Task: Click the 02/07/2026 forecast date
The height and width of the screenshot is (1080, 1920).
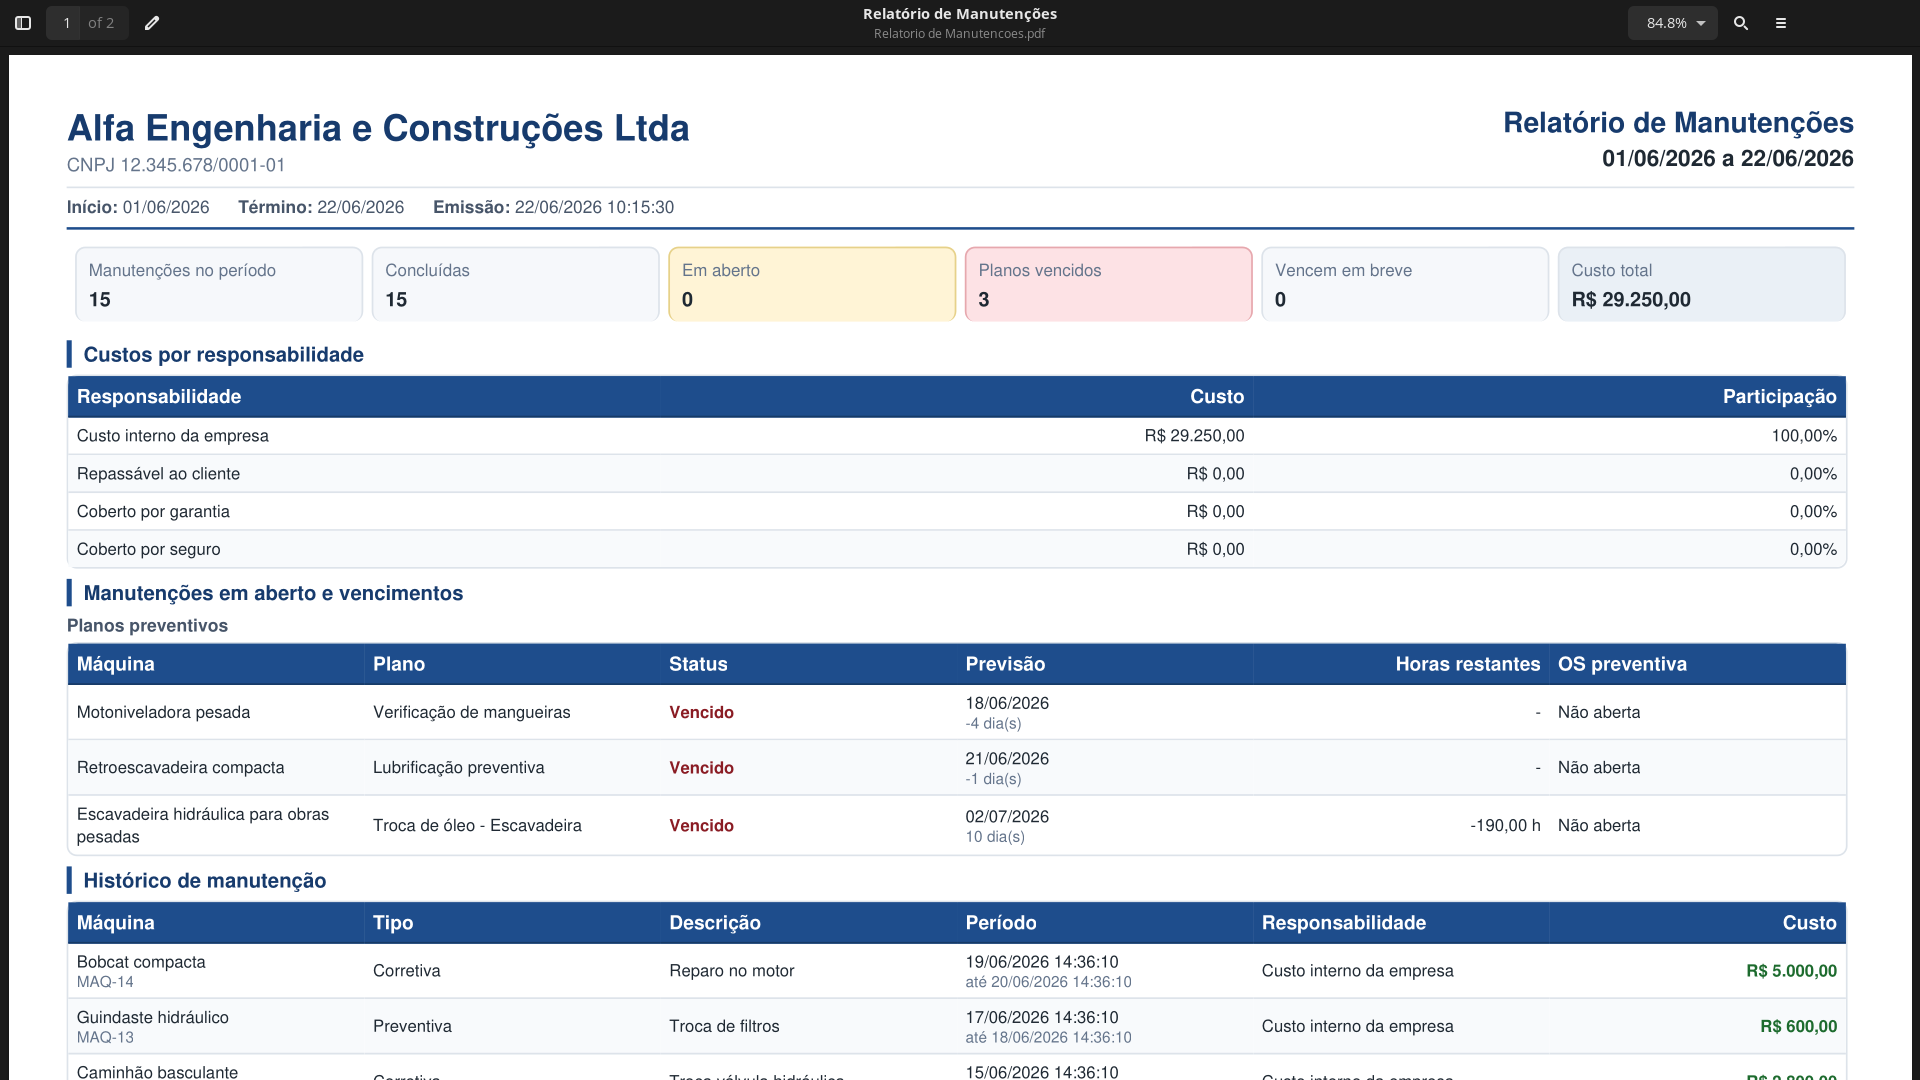Action: click(x=1007, y=817)
